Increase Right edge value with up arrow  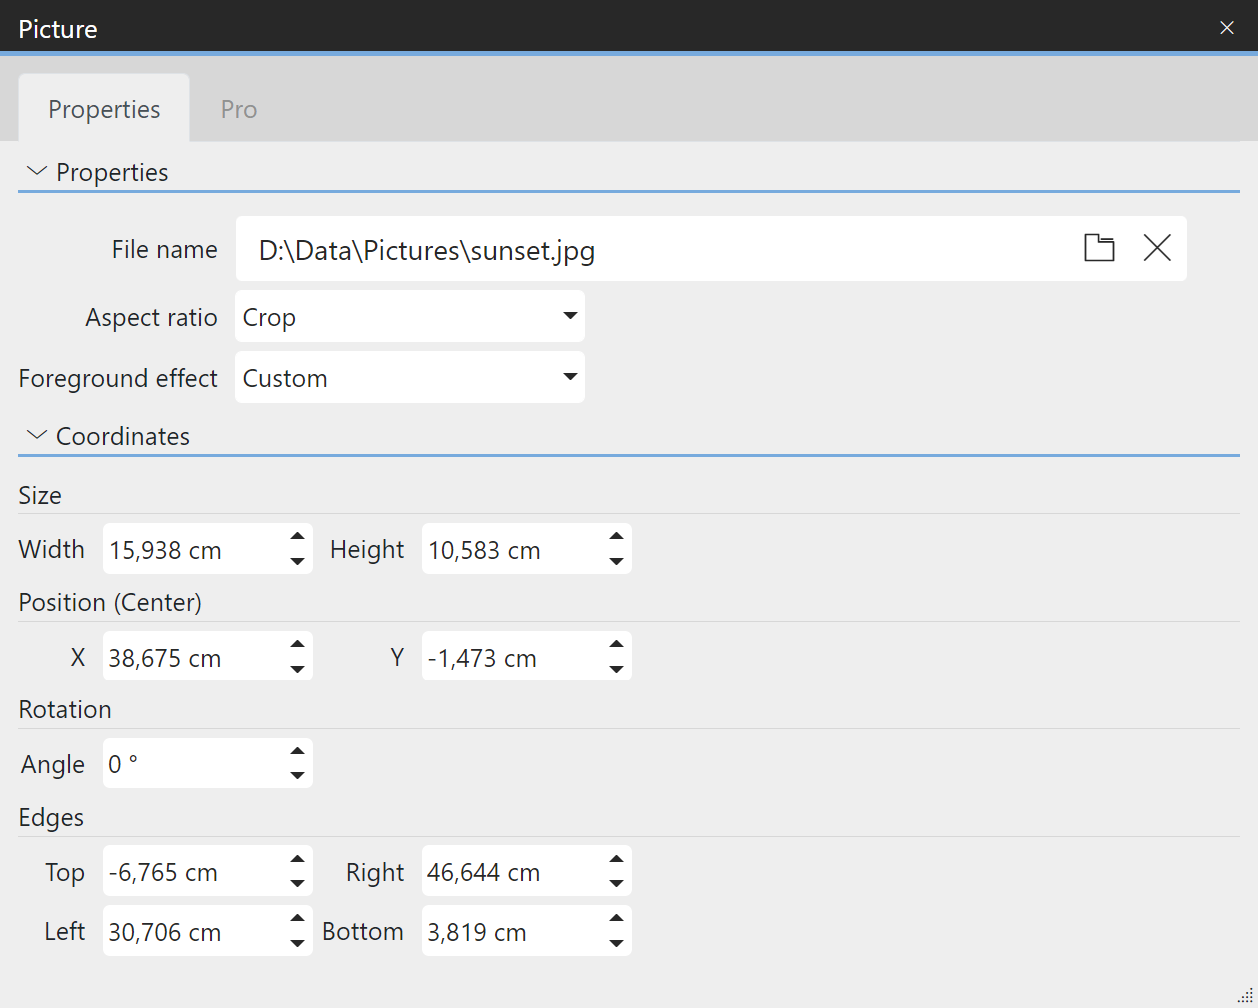pos(616,860)
